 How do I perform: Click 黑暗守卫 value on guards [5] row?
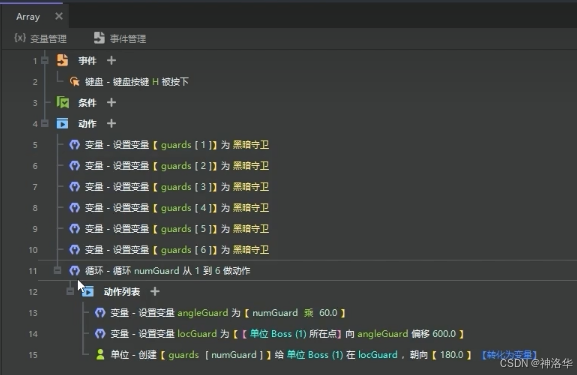pos(251,229)
